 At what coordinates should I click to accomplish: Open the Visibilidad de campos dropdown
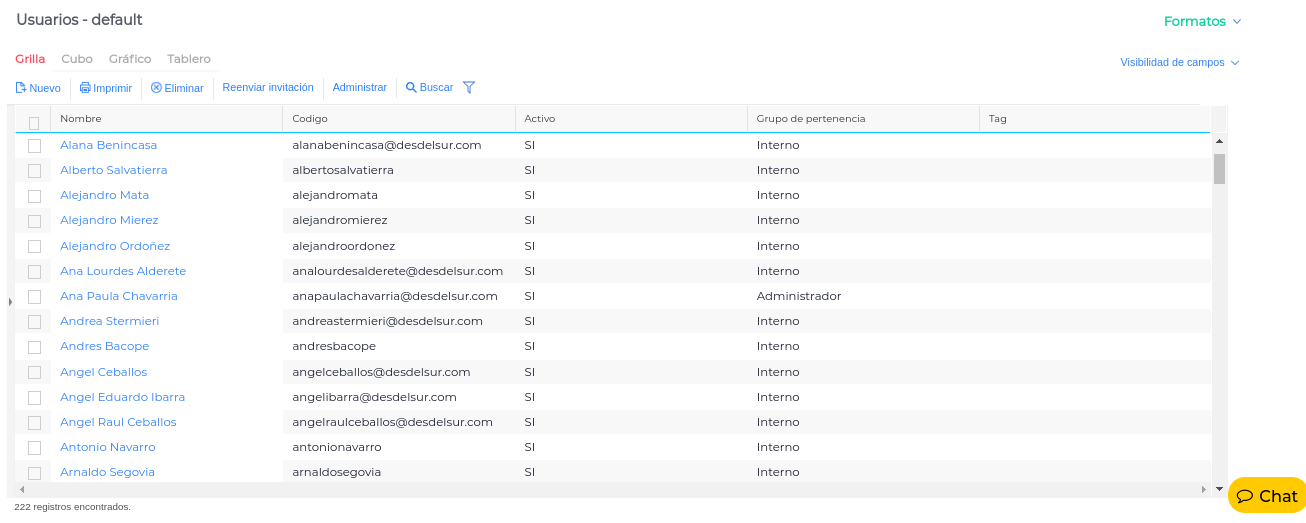(1179, 62)
